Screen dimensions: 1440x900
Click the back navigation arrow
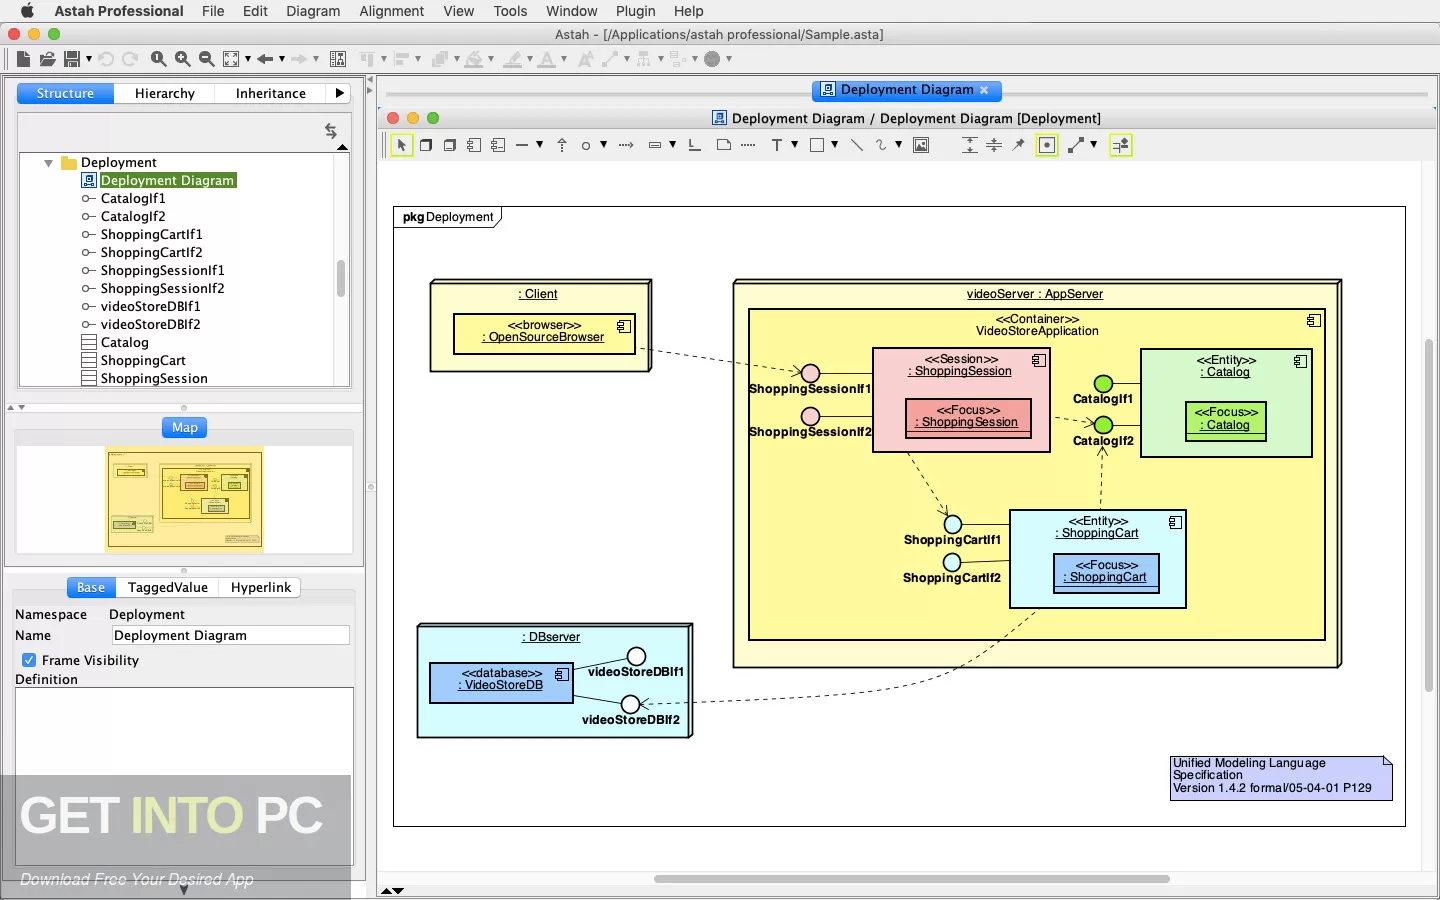265,59
